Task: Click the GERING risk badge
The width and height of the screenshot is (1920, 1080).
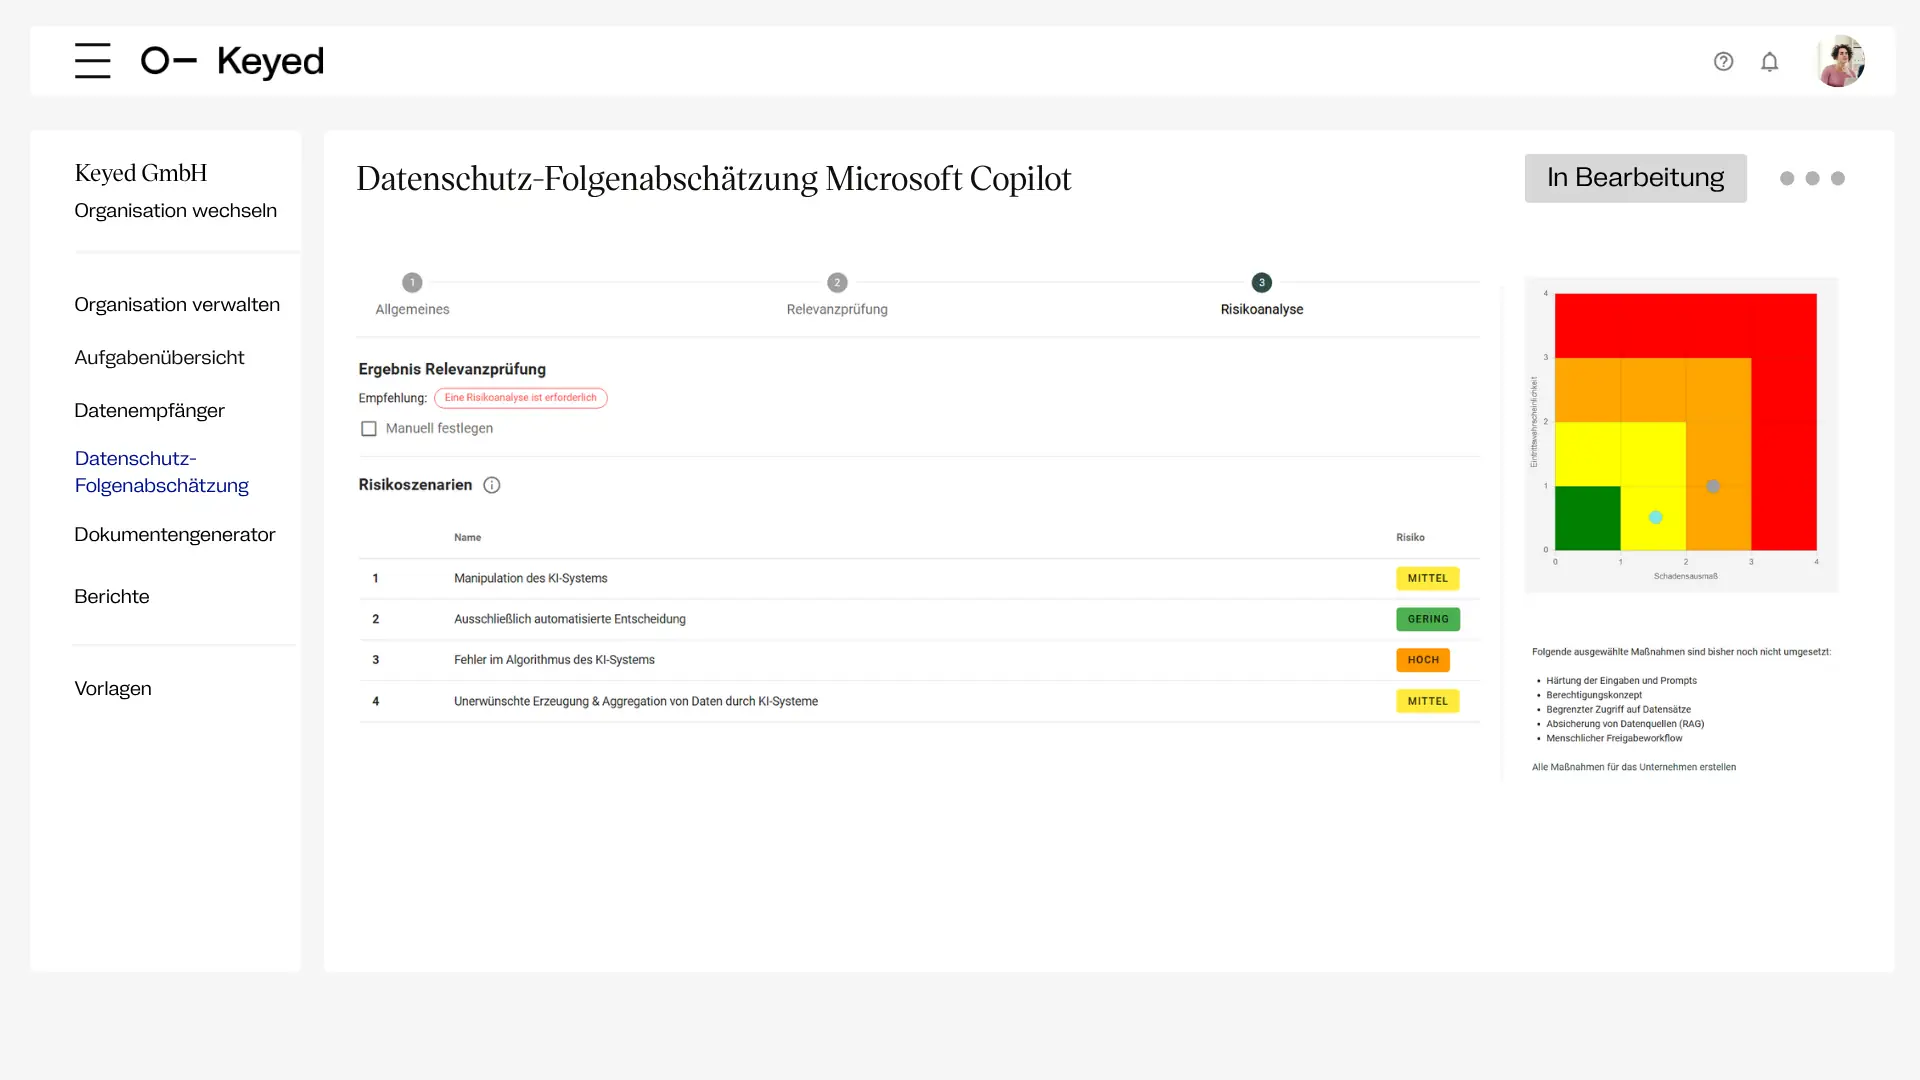Action: click(x=1428, y=620)
